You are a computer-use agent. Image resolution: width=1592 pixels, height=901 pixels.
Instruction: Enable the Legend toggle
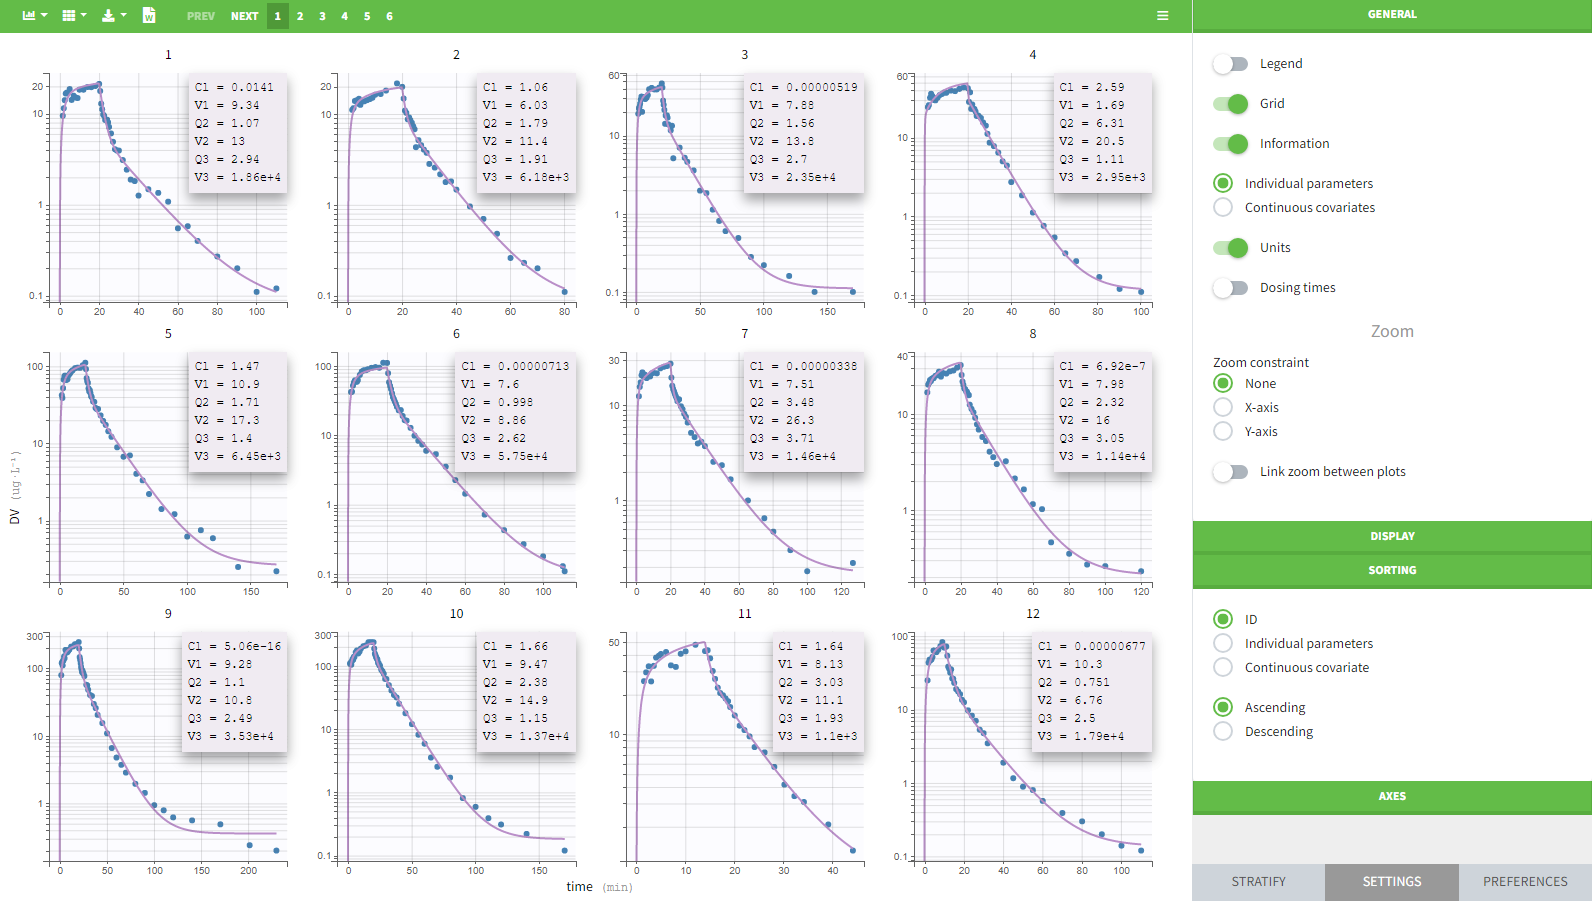pos(1231,64)
